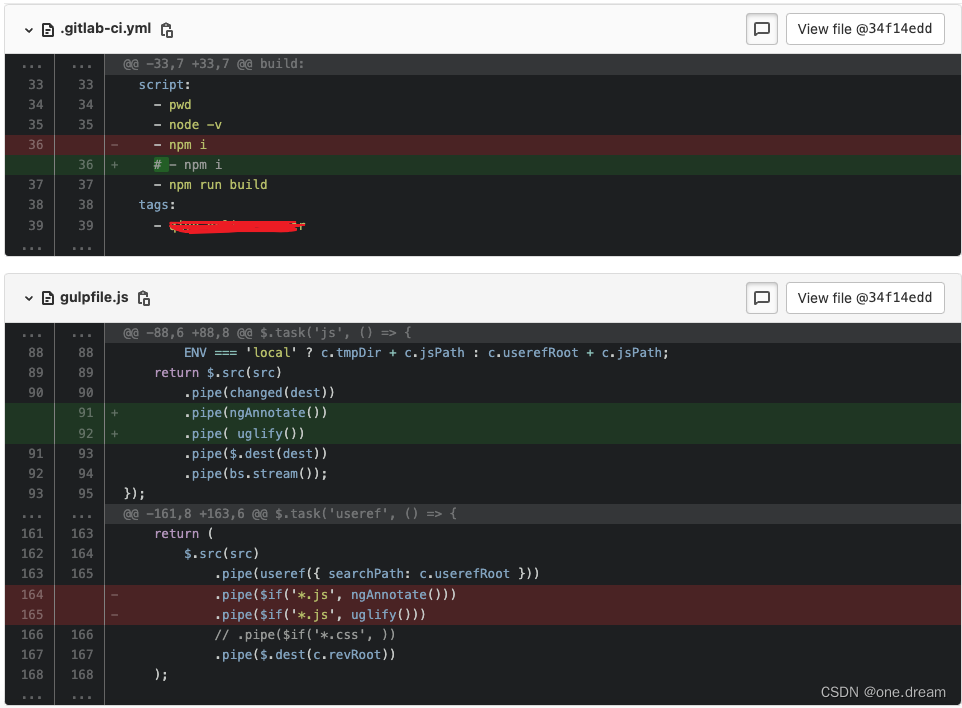Open View file @34f14edd for .gitlab-ci.yml
Screen dimensions: 962x708
tap(864, 29)
